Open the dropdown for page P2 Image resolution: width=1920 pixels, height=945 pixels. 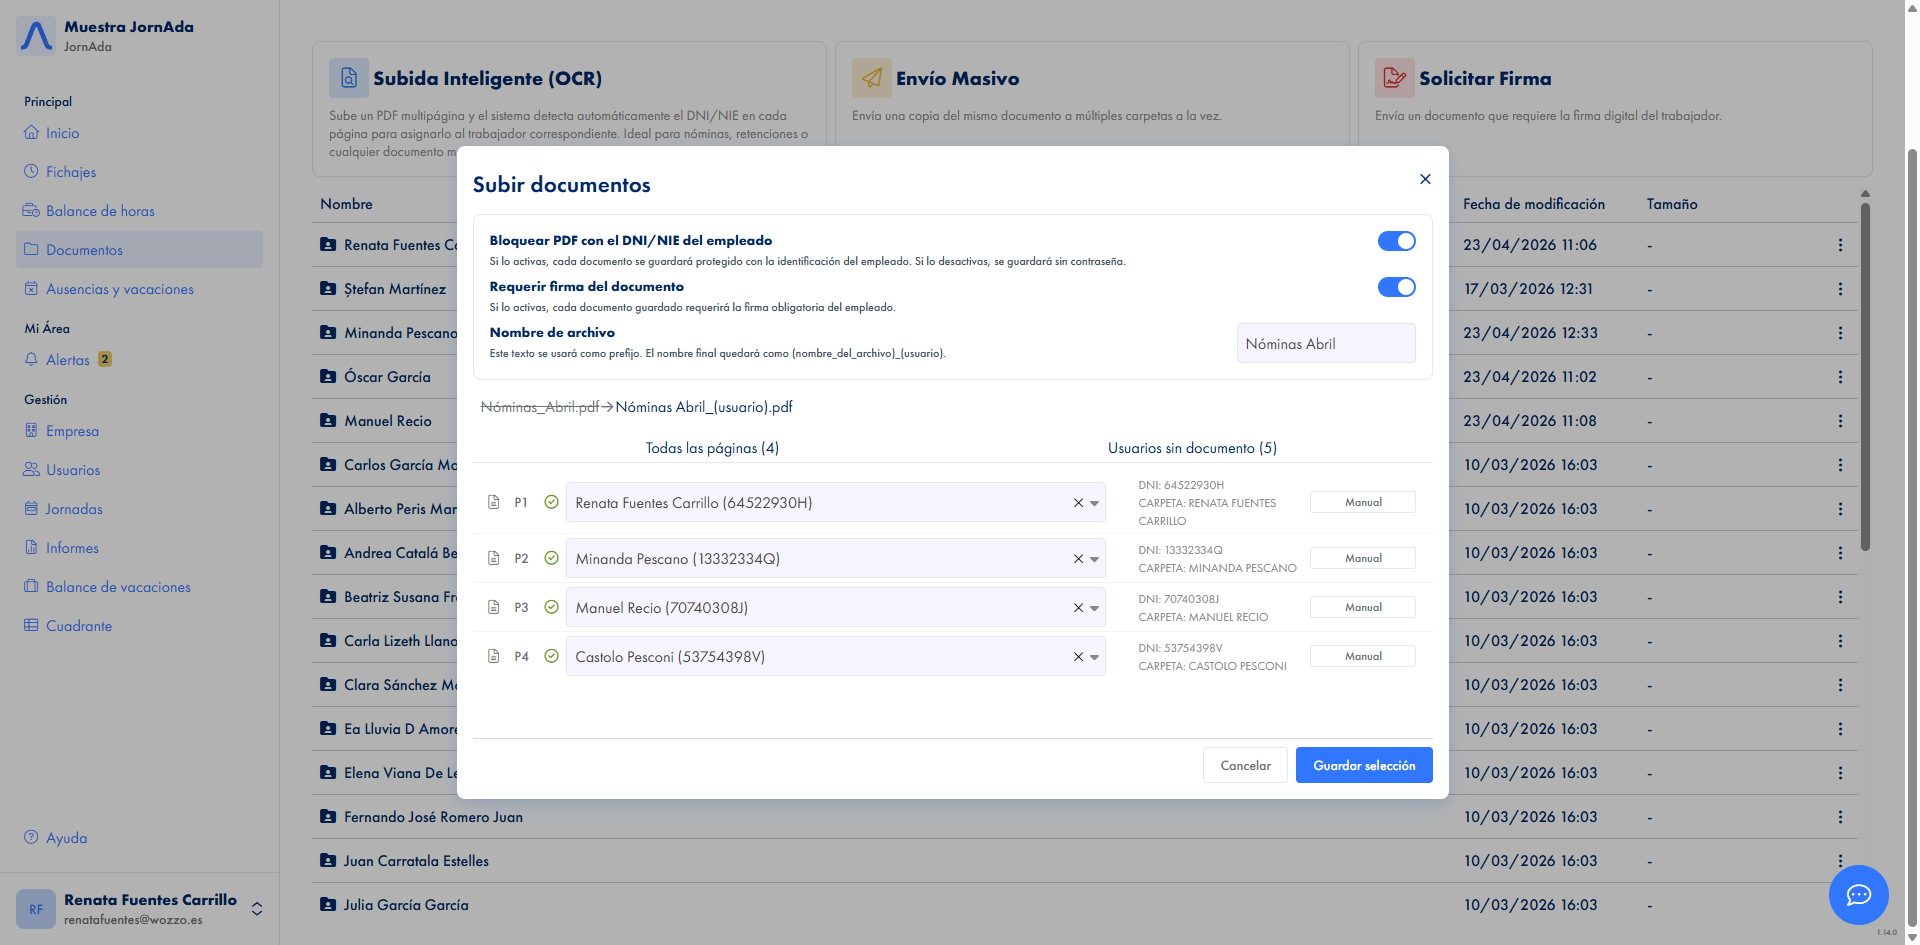click(1093, 558)
